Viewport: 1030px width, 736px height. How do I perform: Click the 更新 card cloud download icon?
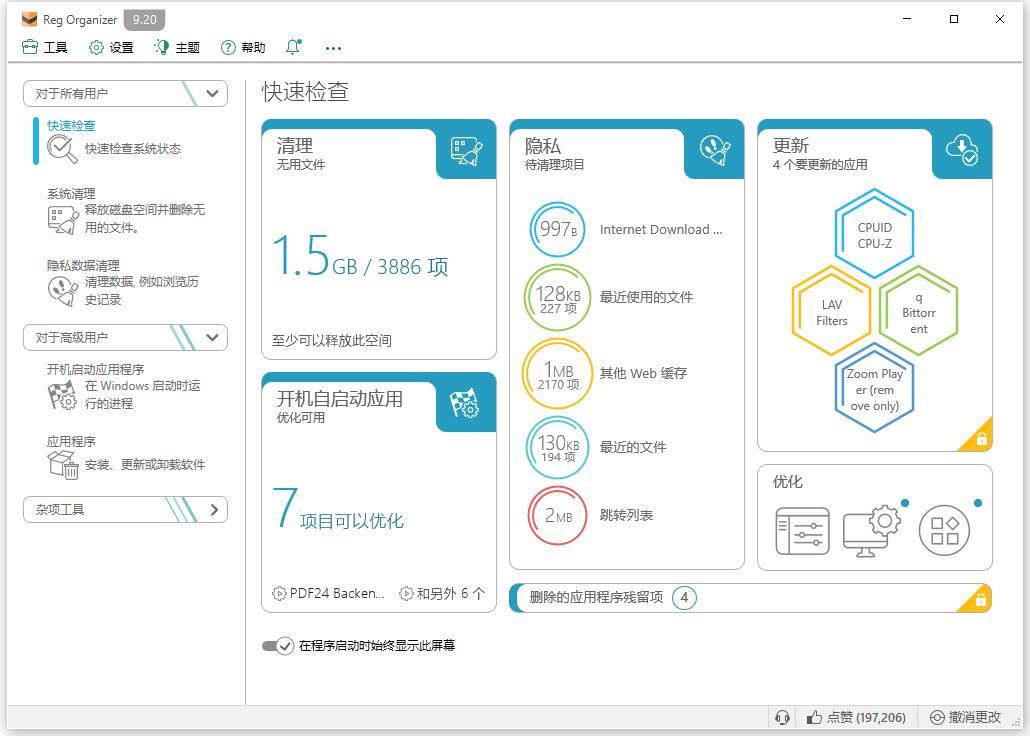click(962, 150)
